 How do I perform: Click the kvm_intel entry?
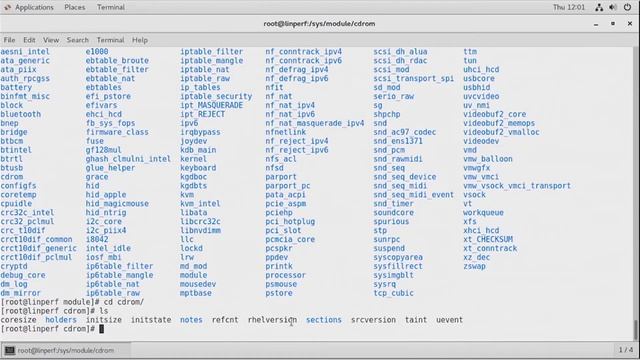click(200, 204)
